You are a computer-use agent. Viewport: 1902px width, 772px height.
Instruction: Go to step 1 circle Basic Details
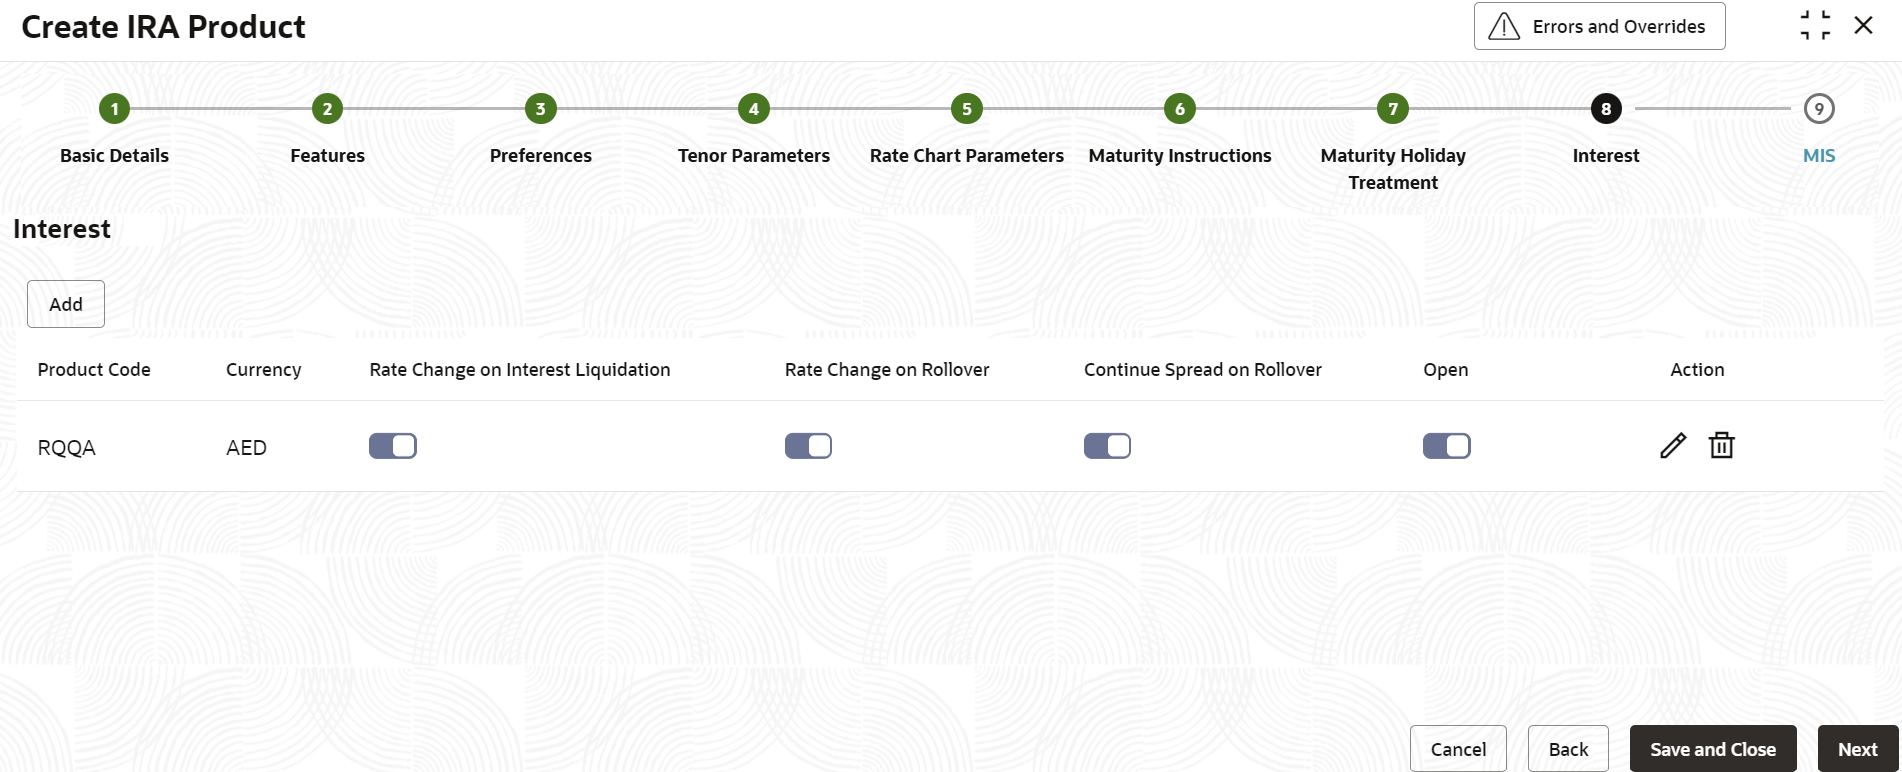pos(115,109)
